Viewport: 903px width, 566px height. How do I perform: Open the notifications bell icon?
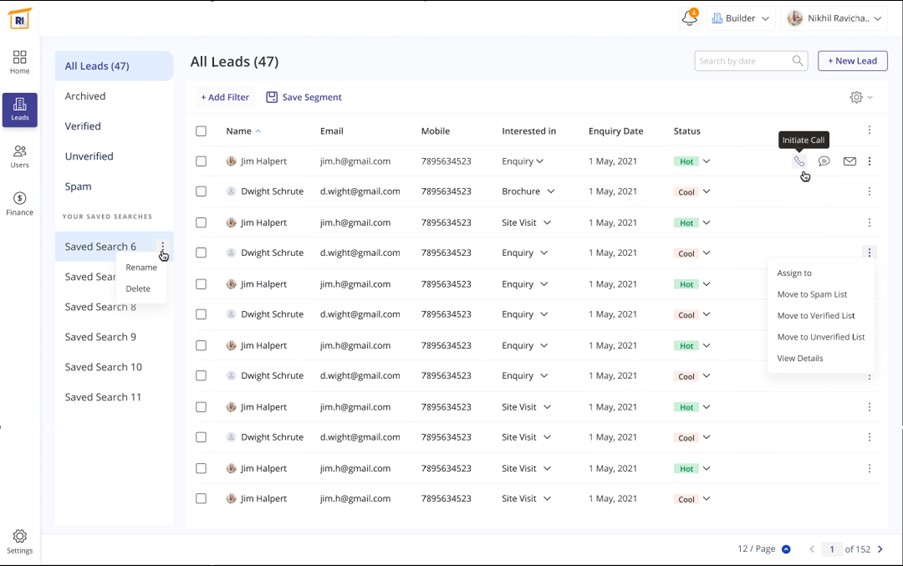pos(689,18)
